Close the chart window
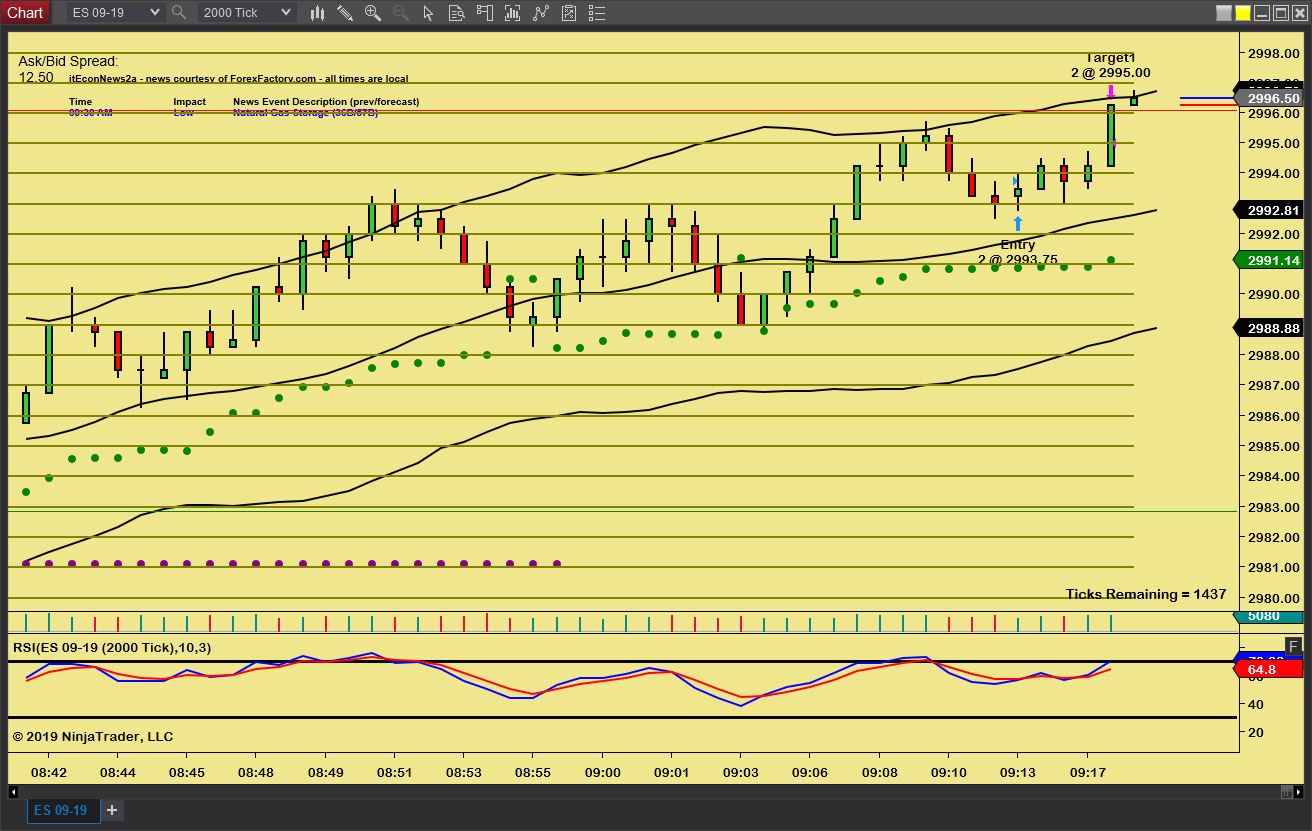 (1298, 13)
